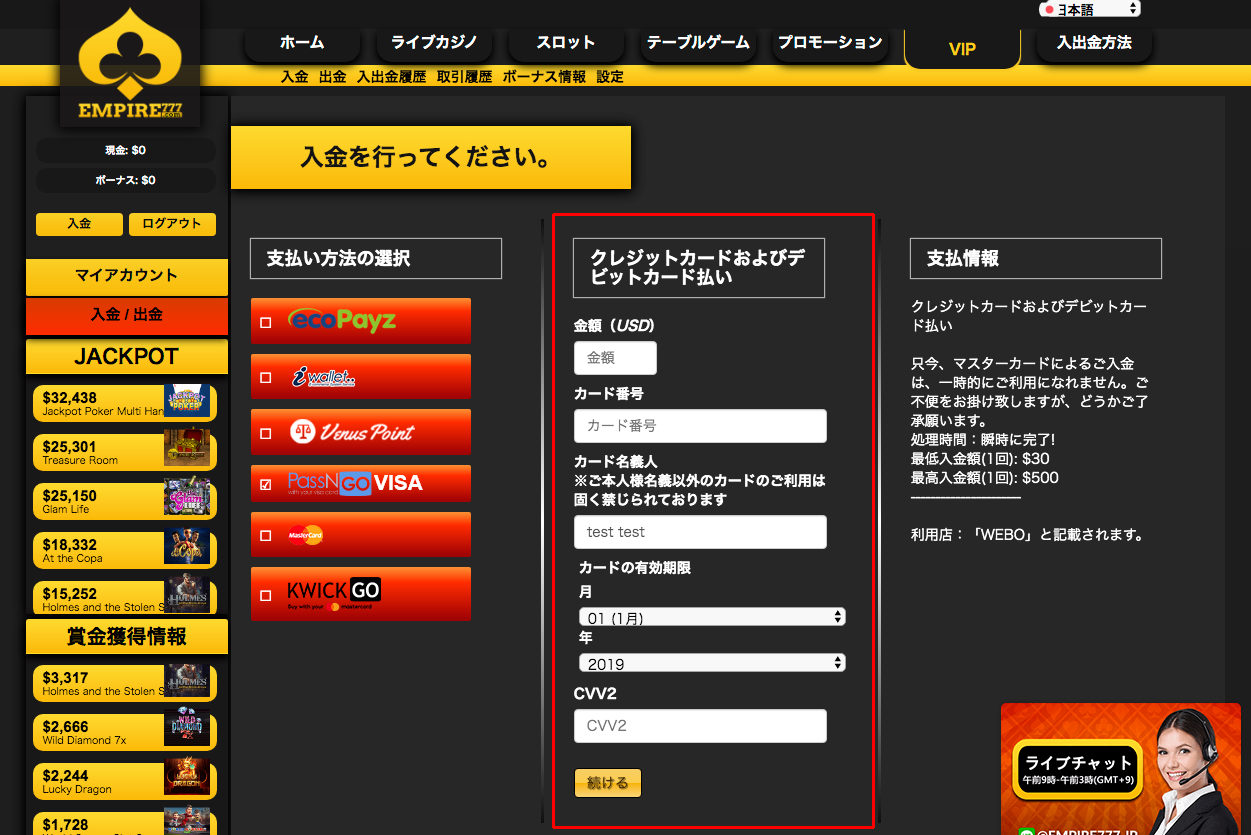Focus the カード番号 input field
1251x835 pixels.
[700, 426]
